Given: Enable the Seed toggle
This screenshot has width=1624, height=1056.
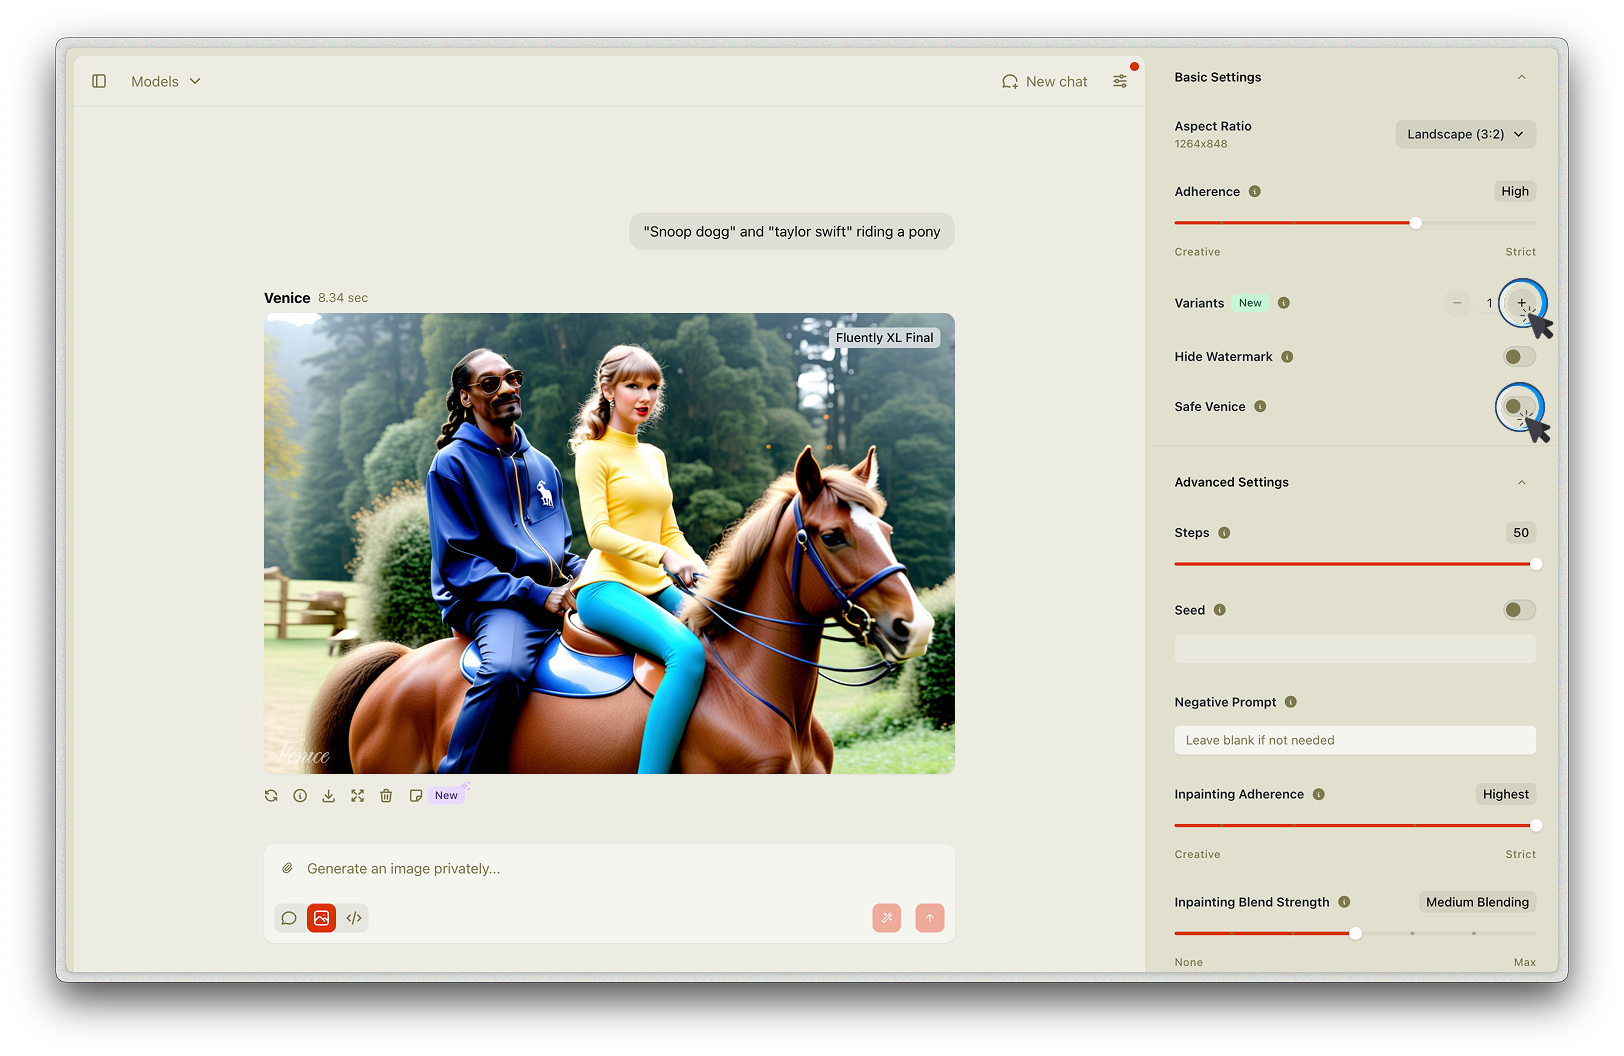Looking at the screenshot, I should 1519,610.
